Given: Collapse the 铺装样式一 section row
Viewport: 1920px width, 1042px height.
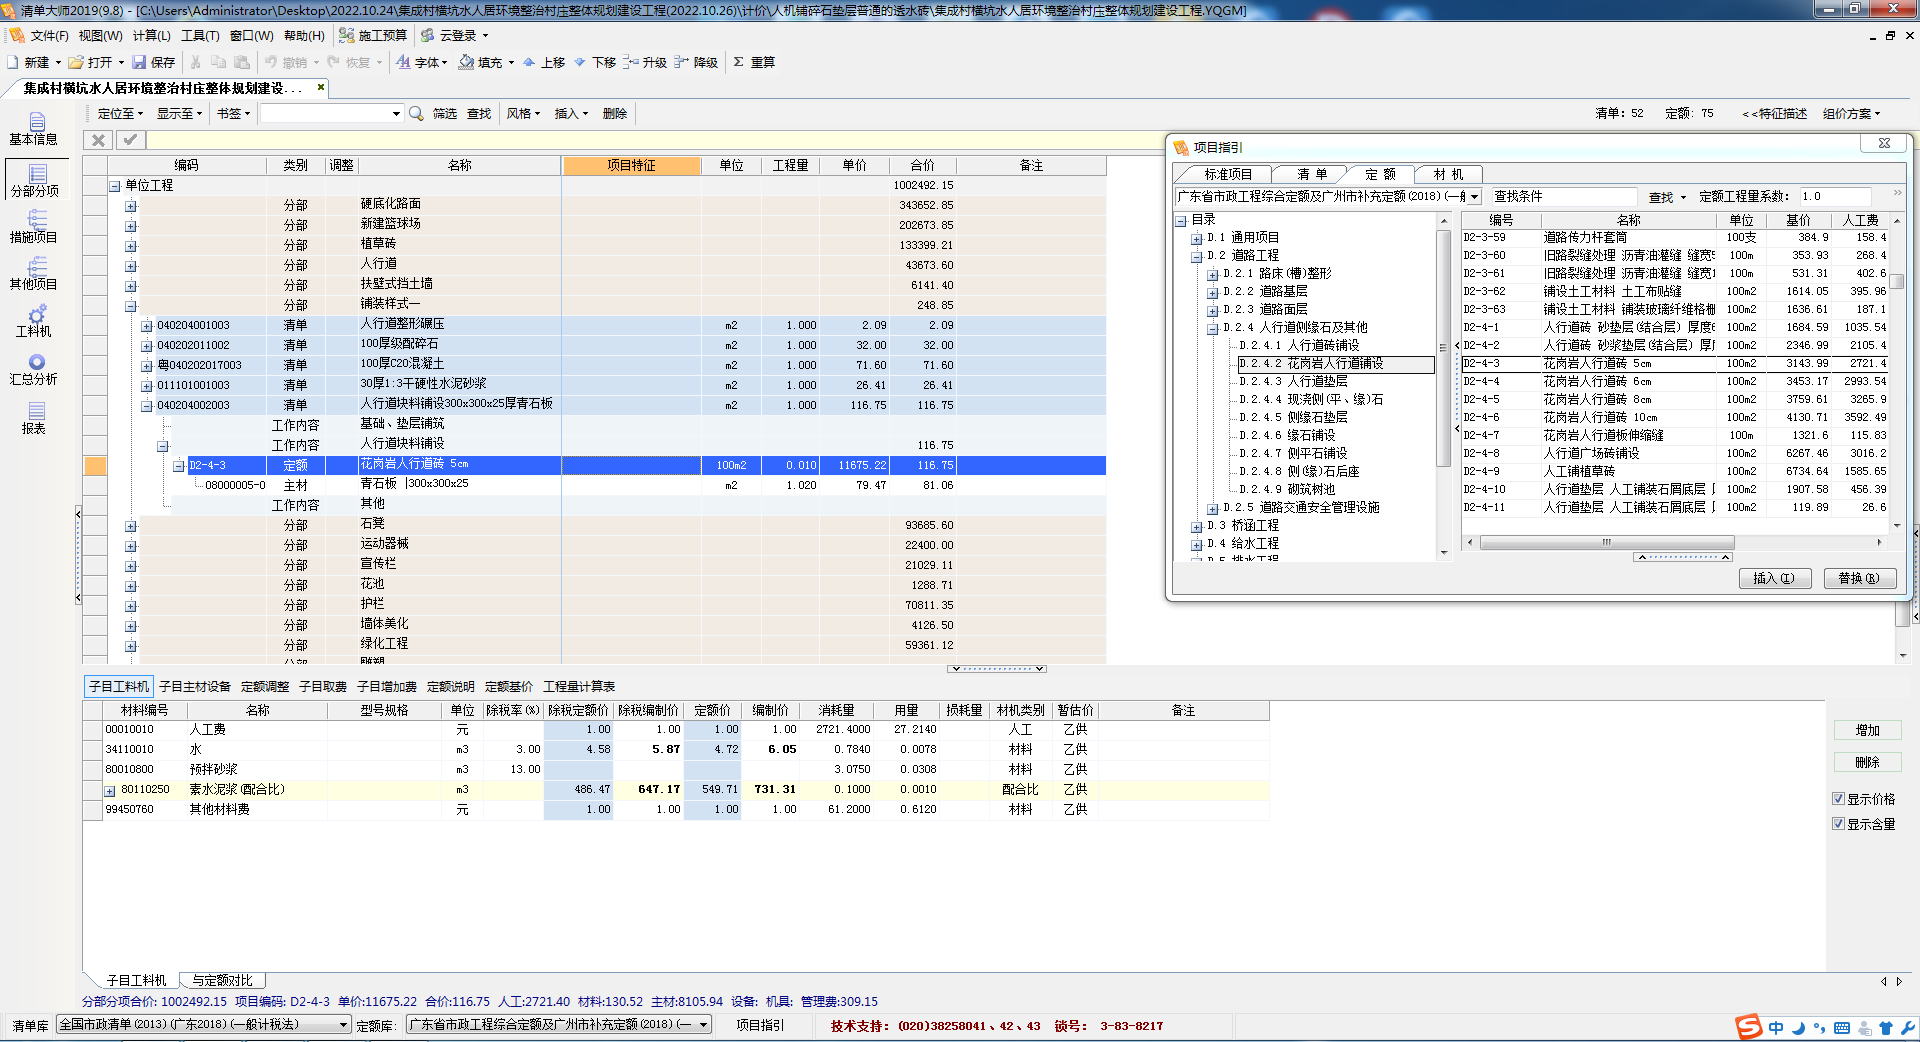Looking at the screenshot, I should (131, 306).
